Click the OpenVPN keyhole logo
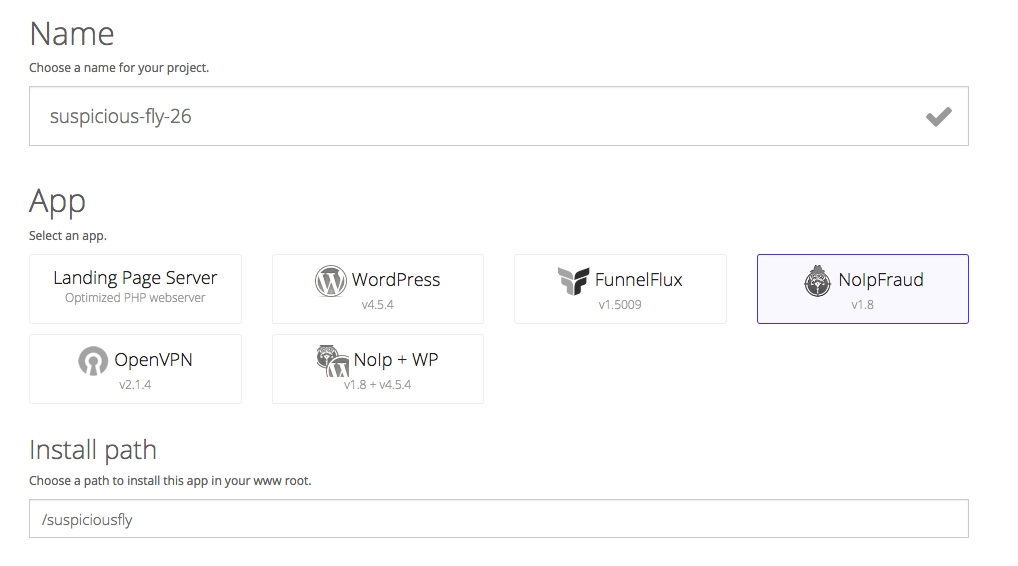 [x=93, y=361]
